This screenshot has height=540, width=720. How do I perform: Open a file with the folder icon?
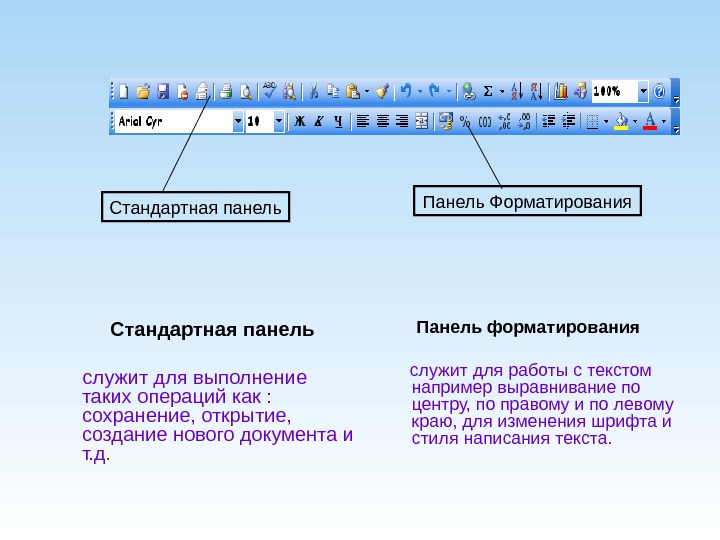[143, 91]
